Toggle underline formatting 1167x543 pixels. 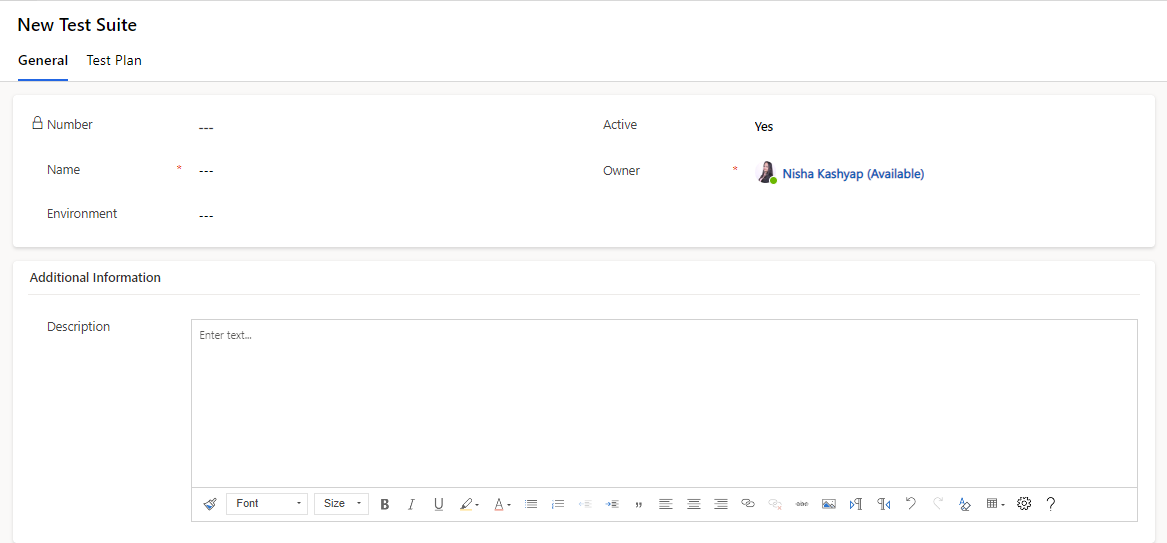pyautogui.click(x=438, y=504)
